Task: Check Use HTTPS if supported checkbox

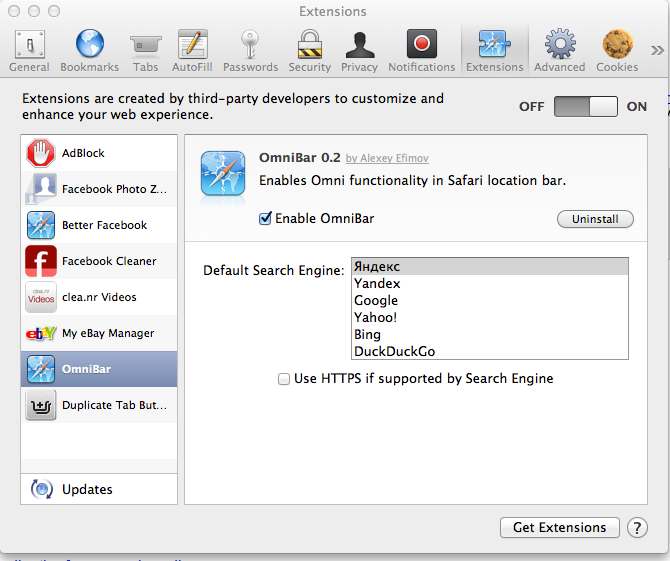Action: 284,379
